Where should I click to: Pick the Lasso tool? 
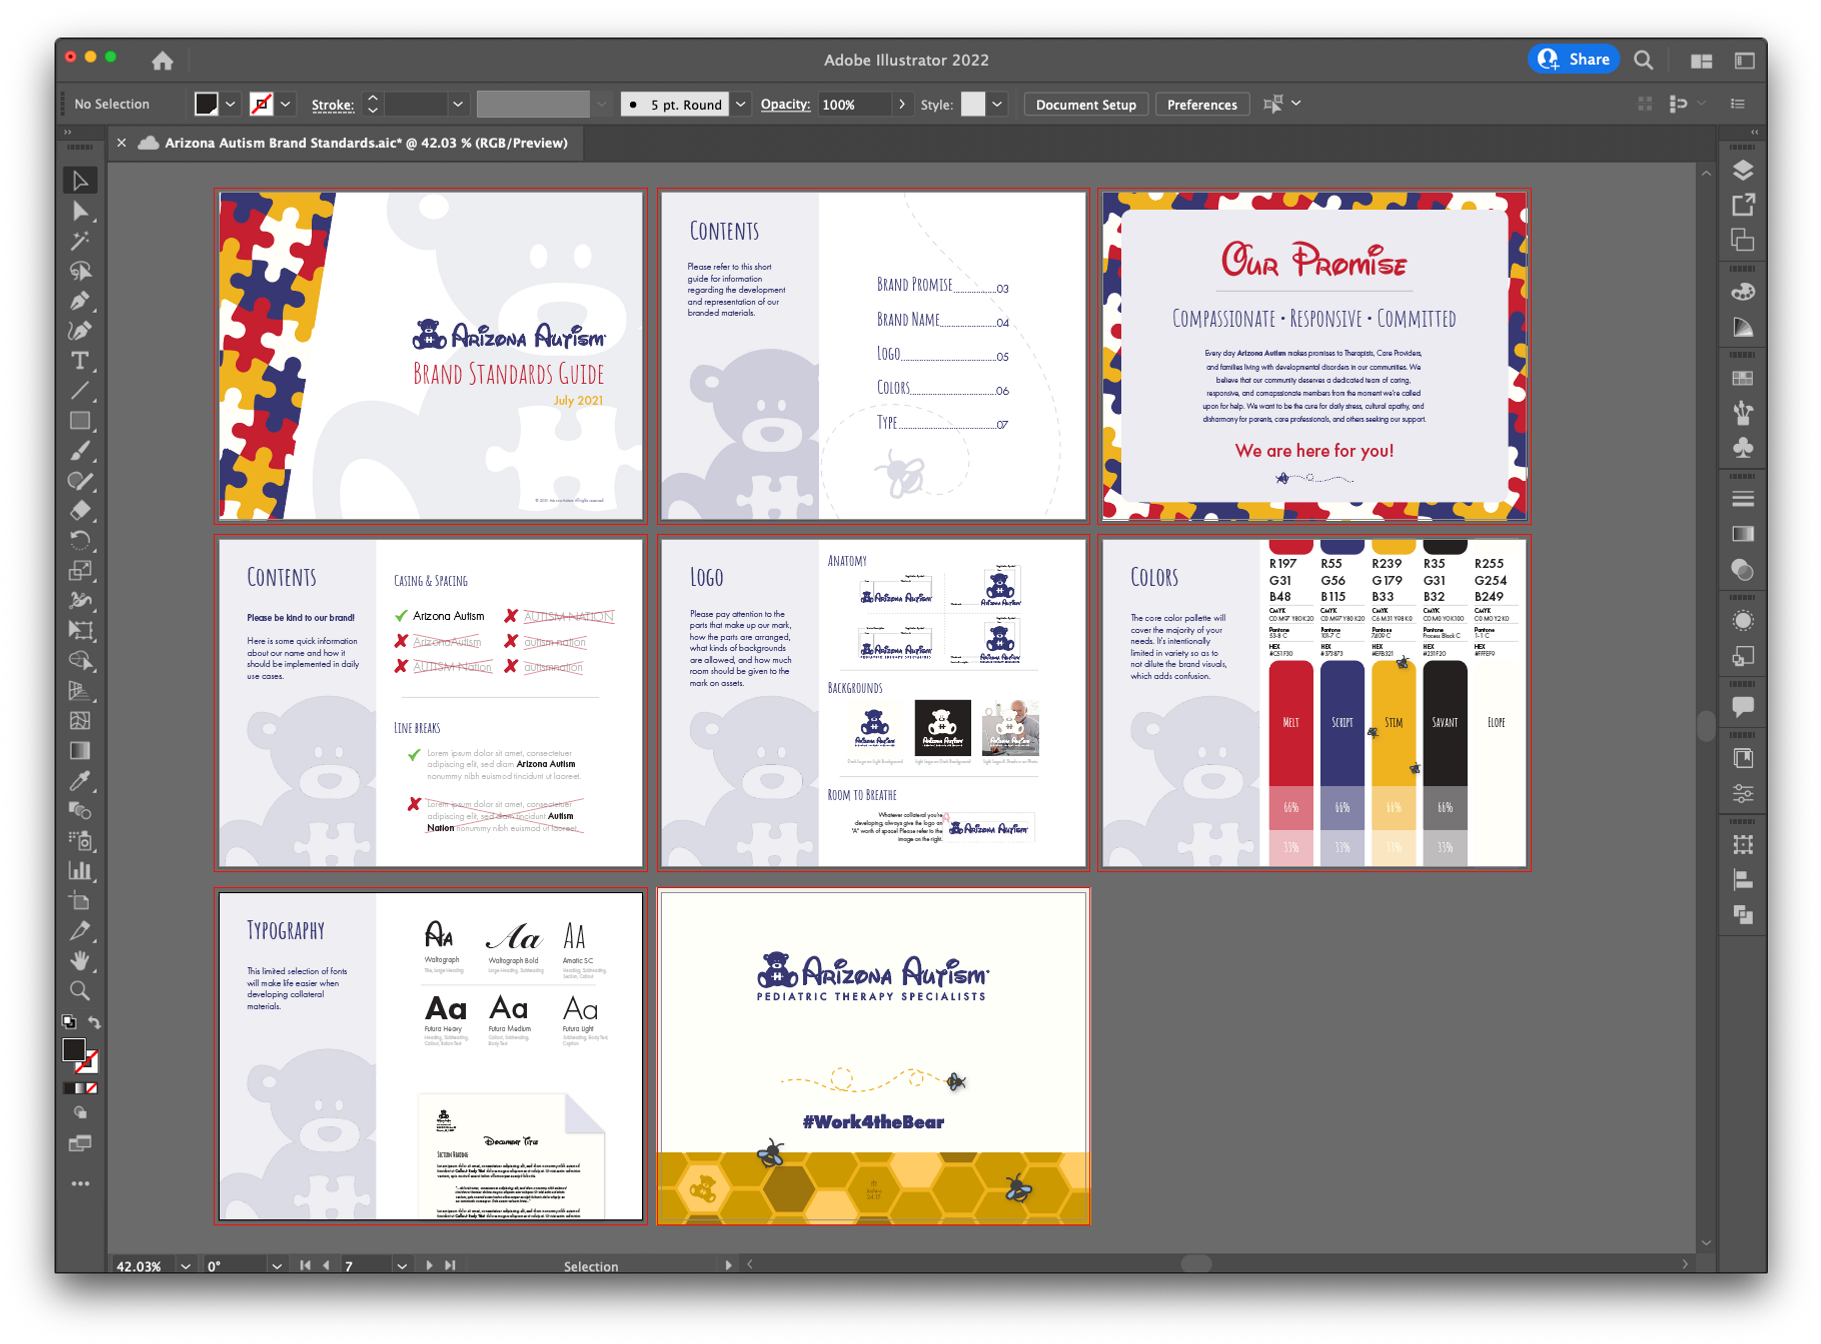pyautogui.click(x=80, y=271)
